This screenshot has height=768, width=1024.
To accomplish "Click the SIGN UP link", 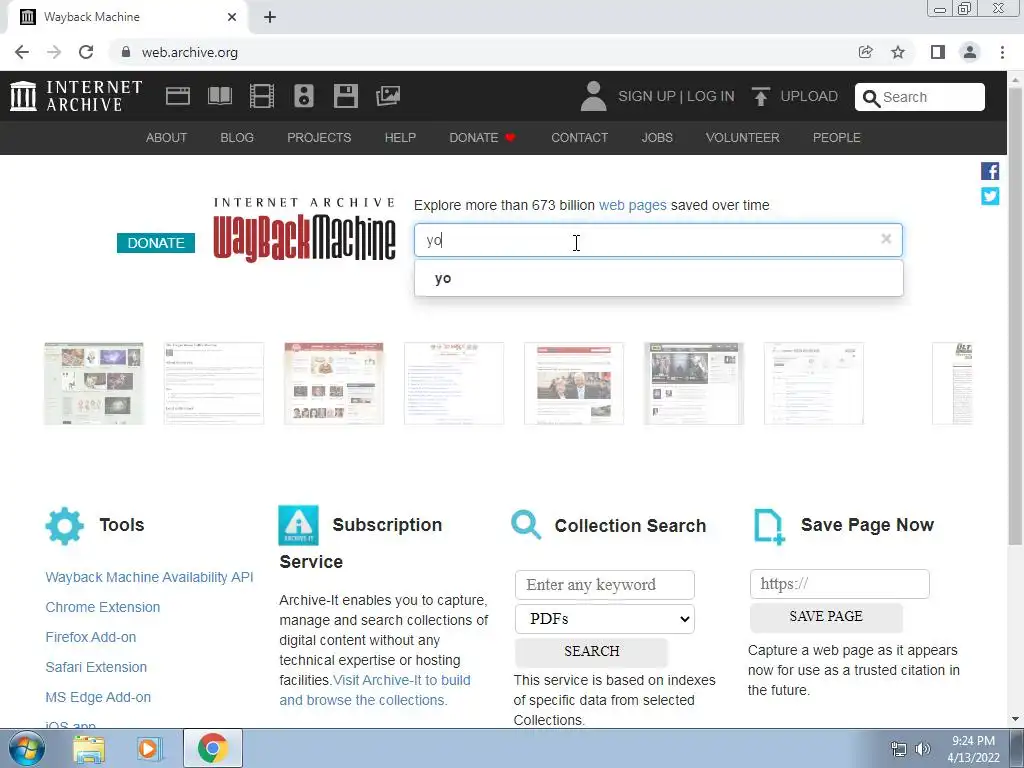I will point(647,97).
